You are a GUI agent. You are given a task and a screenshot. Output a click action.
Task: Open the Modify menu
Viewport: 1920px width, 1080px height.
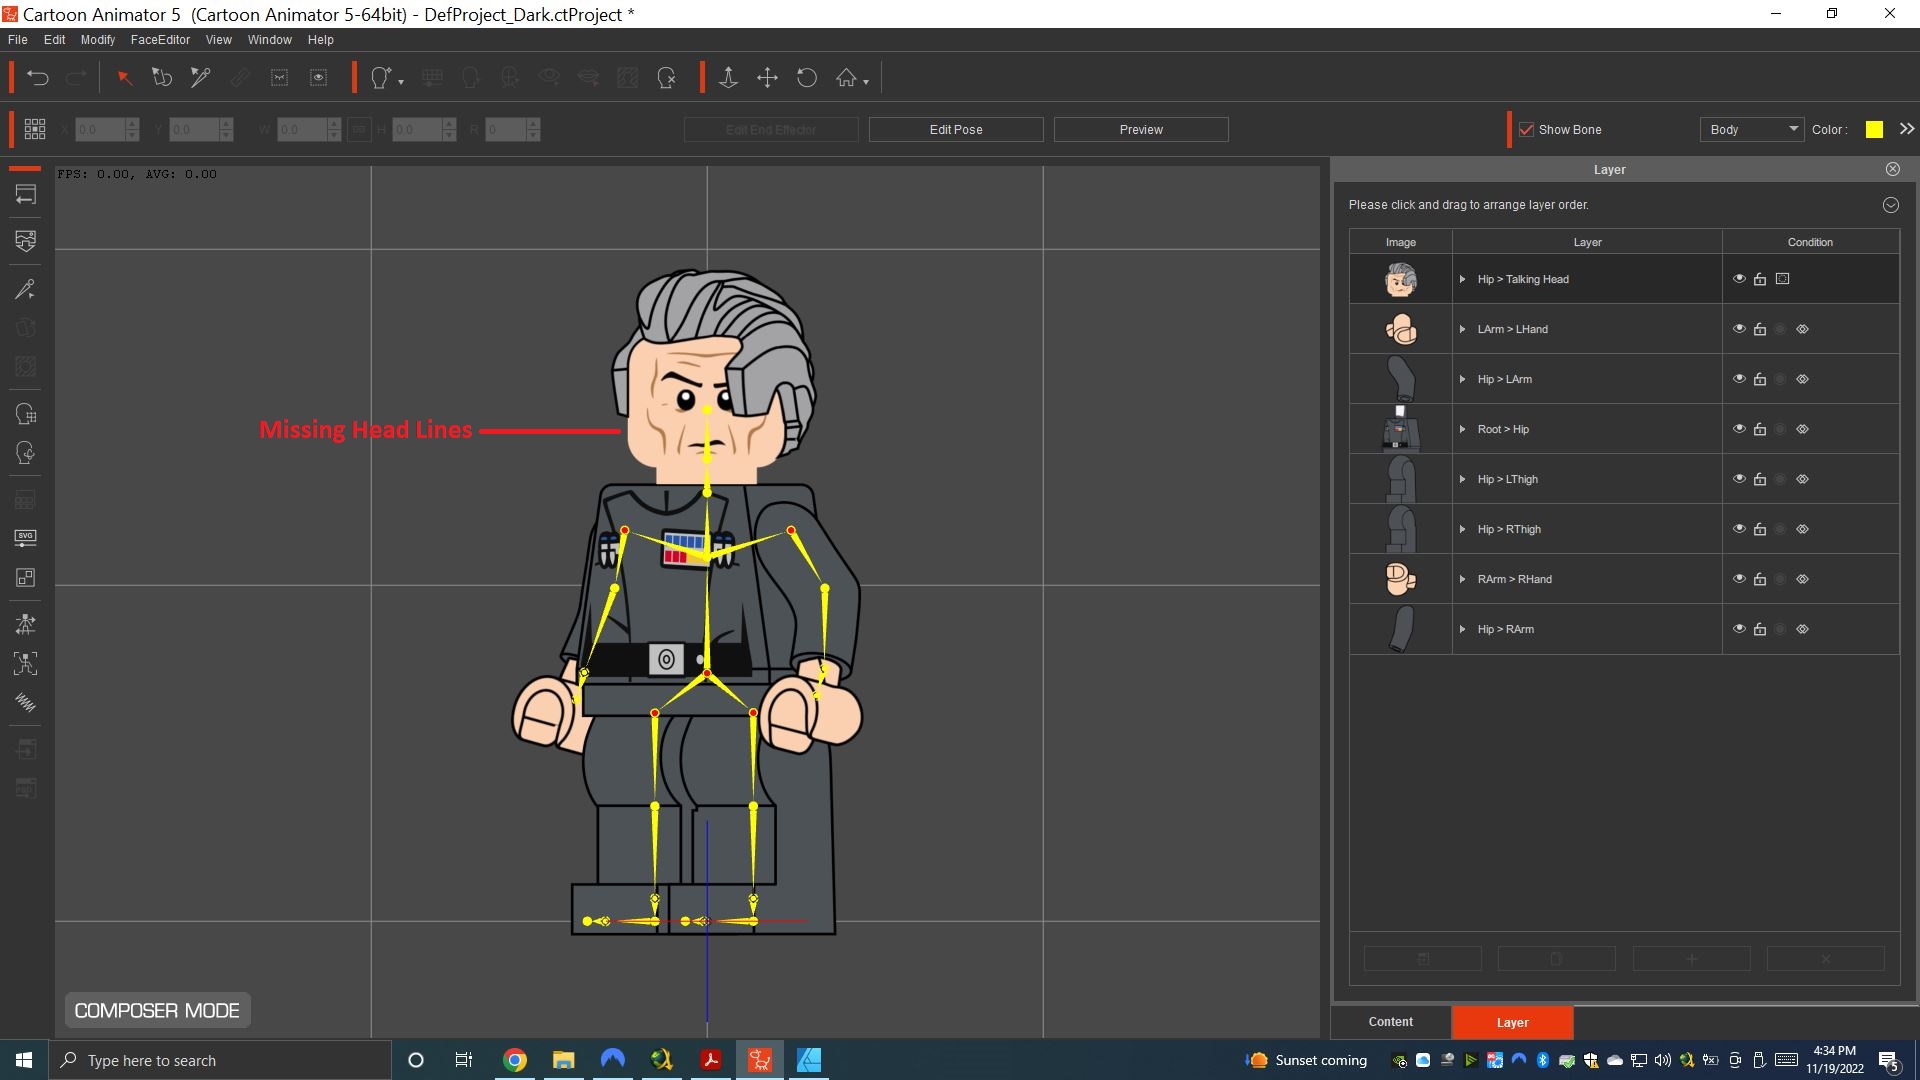click(x=98, y=40)
